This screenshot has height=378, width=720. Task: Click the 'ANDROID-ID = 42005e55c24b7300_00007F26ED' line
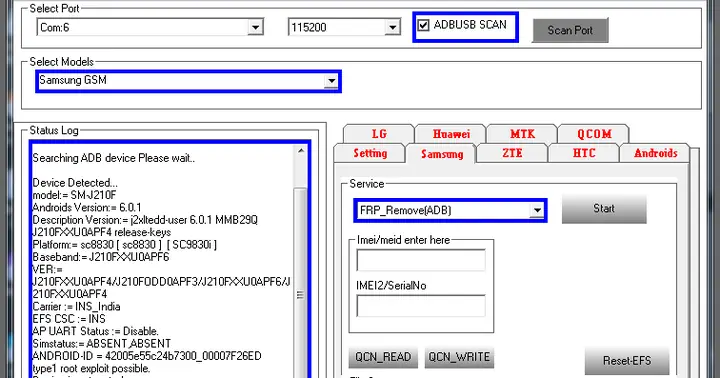click(147, 356)
